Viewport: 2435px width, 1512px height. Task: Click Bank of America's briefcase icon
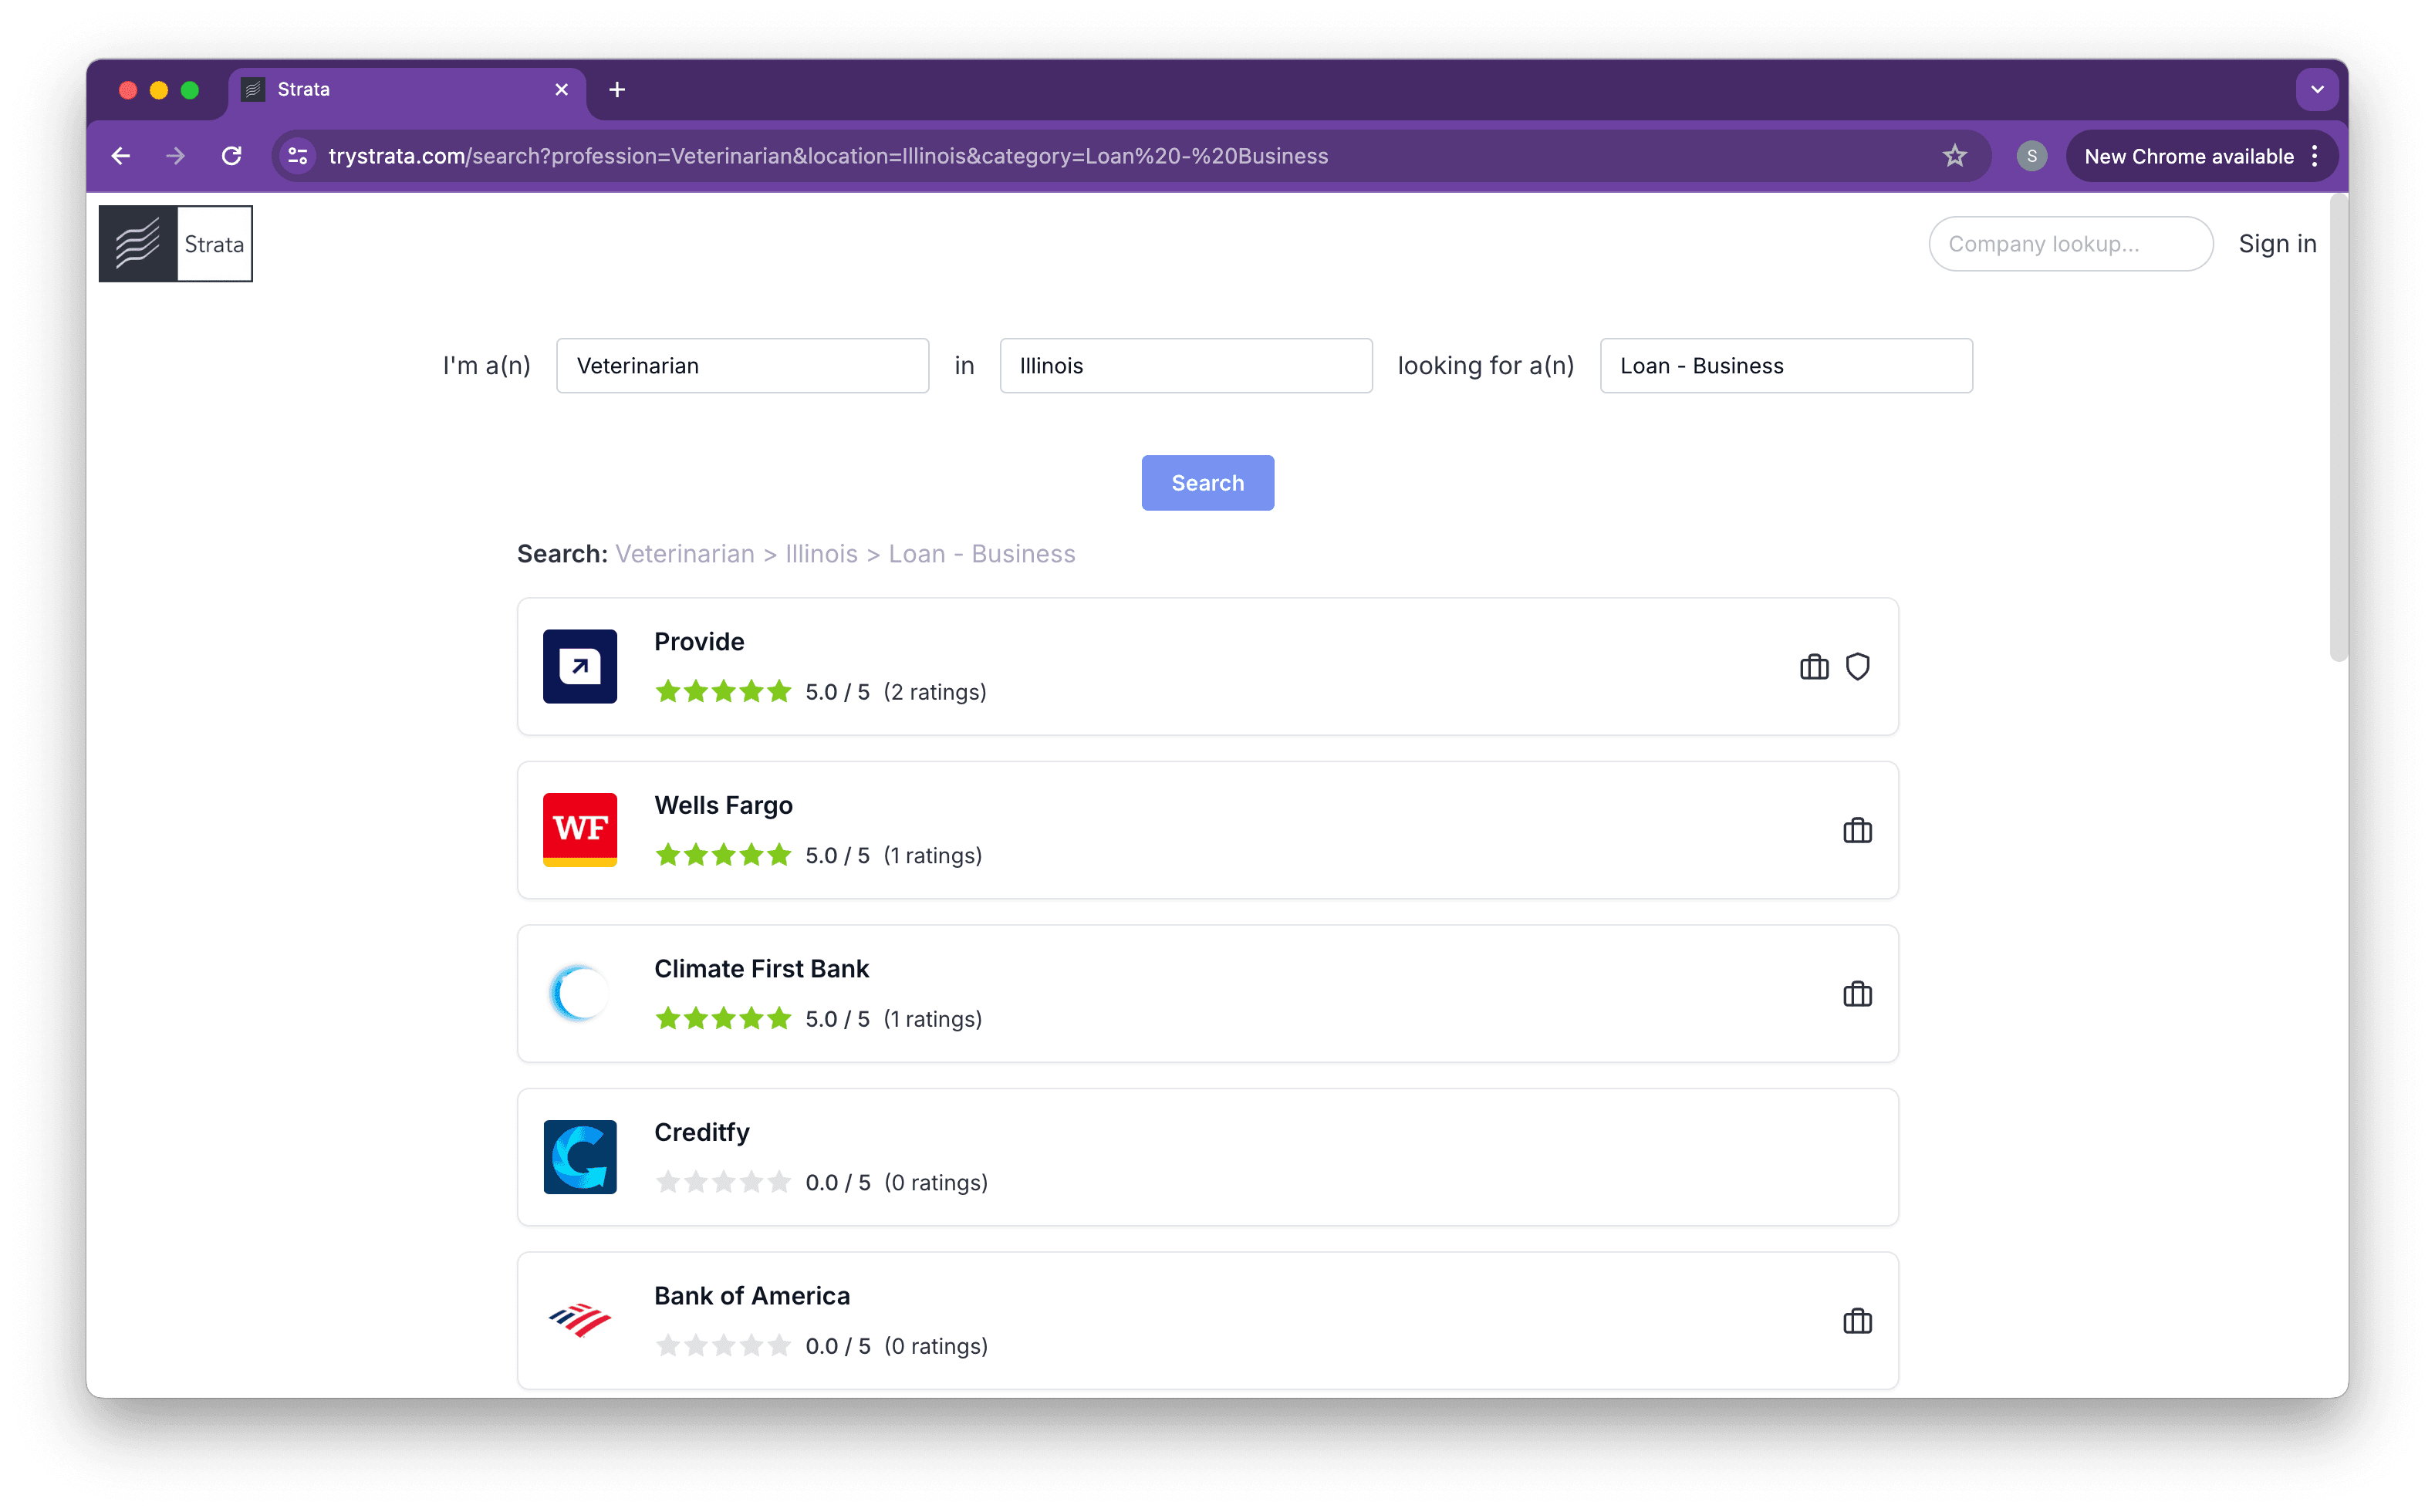(x=1858, y=1321)
